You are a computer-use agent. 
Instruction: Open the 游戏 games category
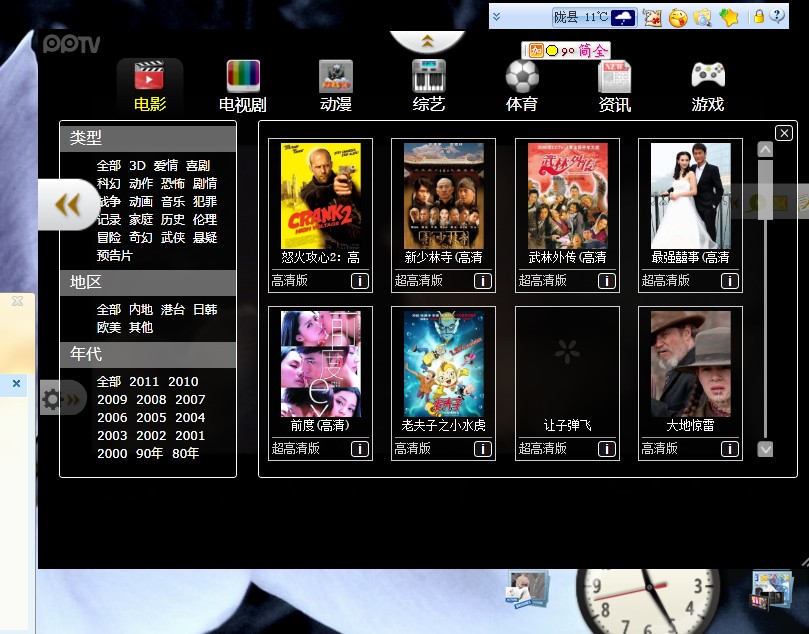click(708, 86)
